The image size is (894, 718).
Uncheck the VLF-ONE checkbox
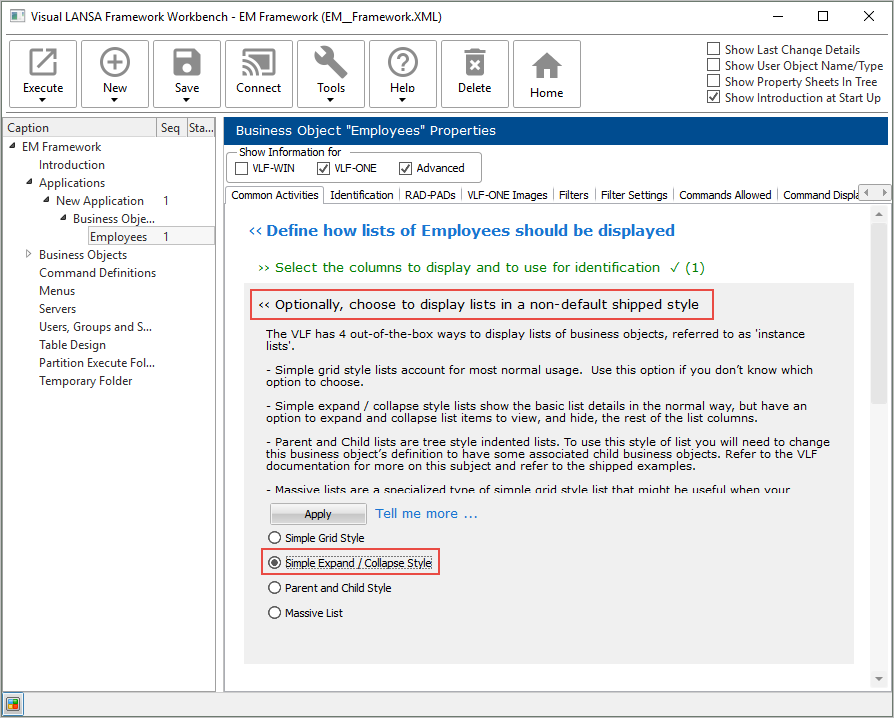point(323,168)
